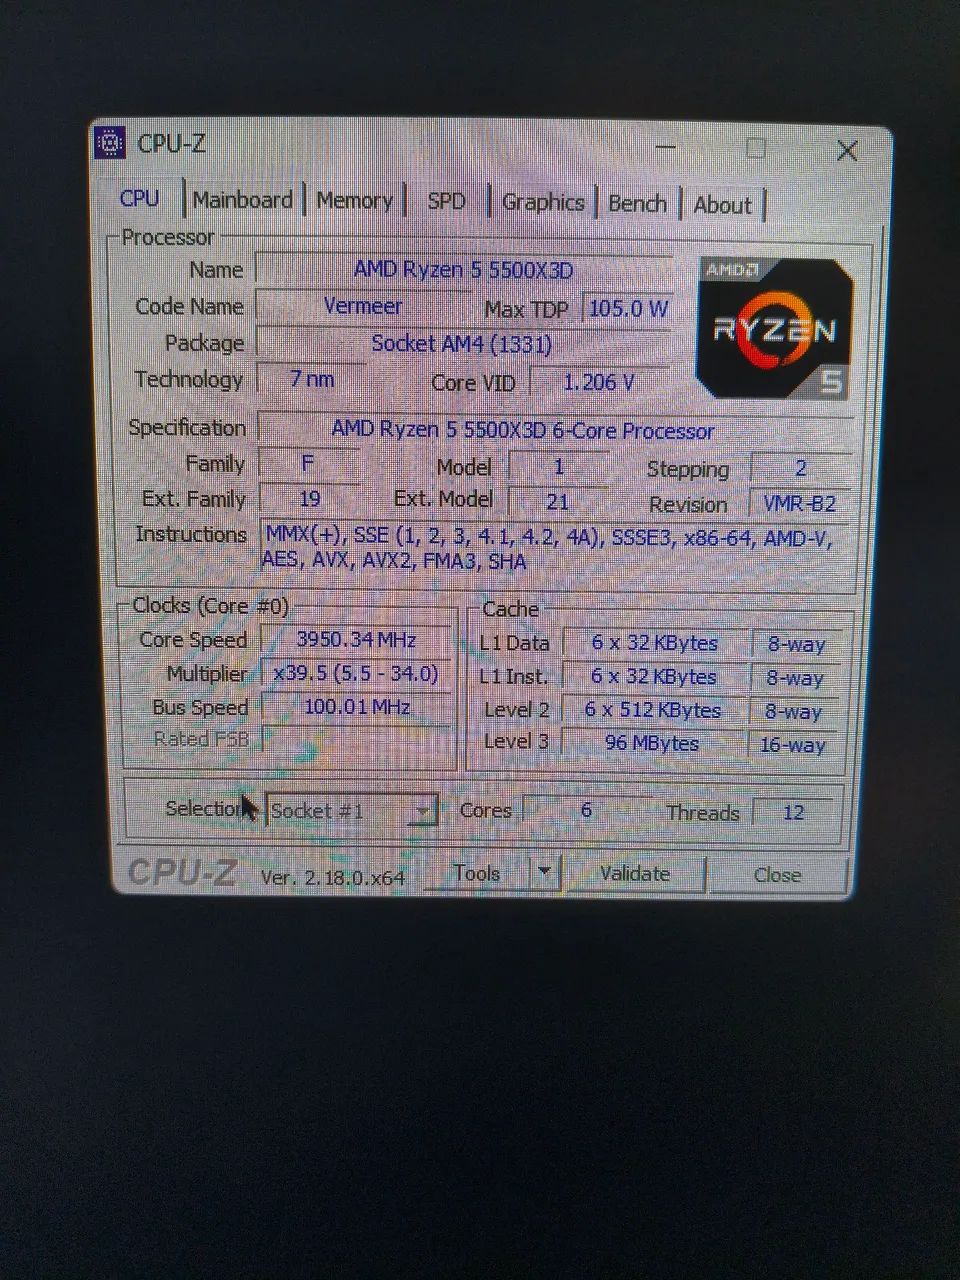This screenshot has height=1280, width=960.
Task: Click the Multiplier value x39.5
Action: coord(356,674)
